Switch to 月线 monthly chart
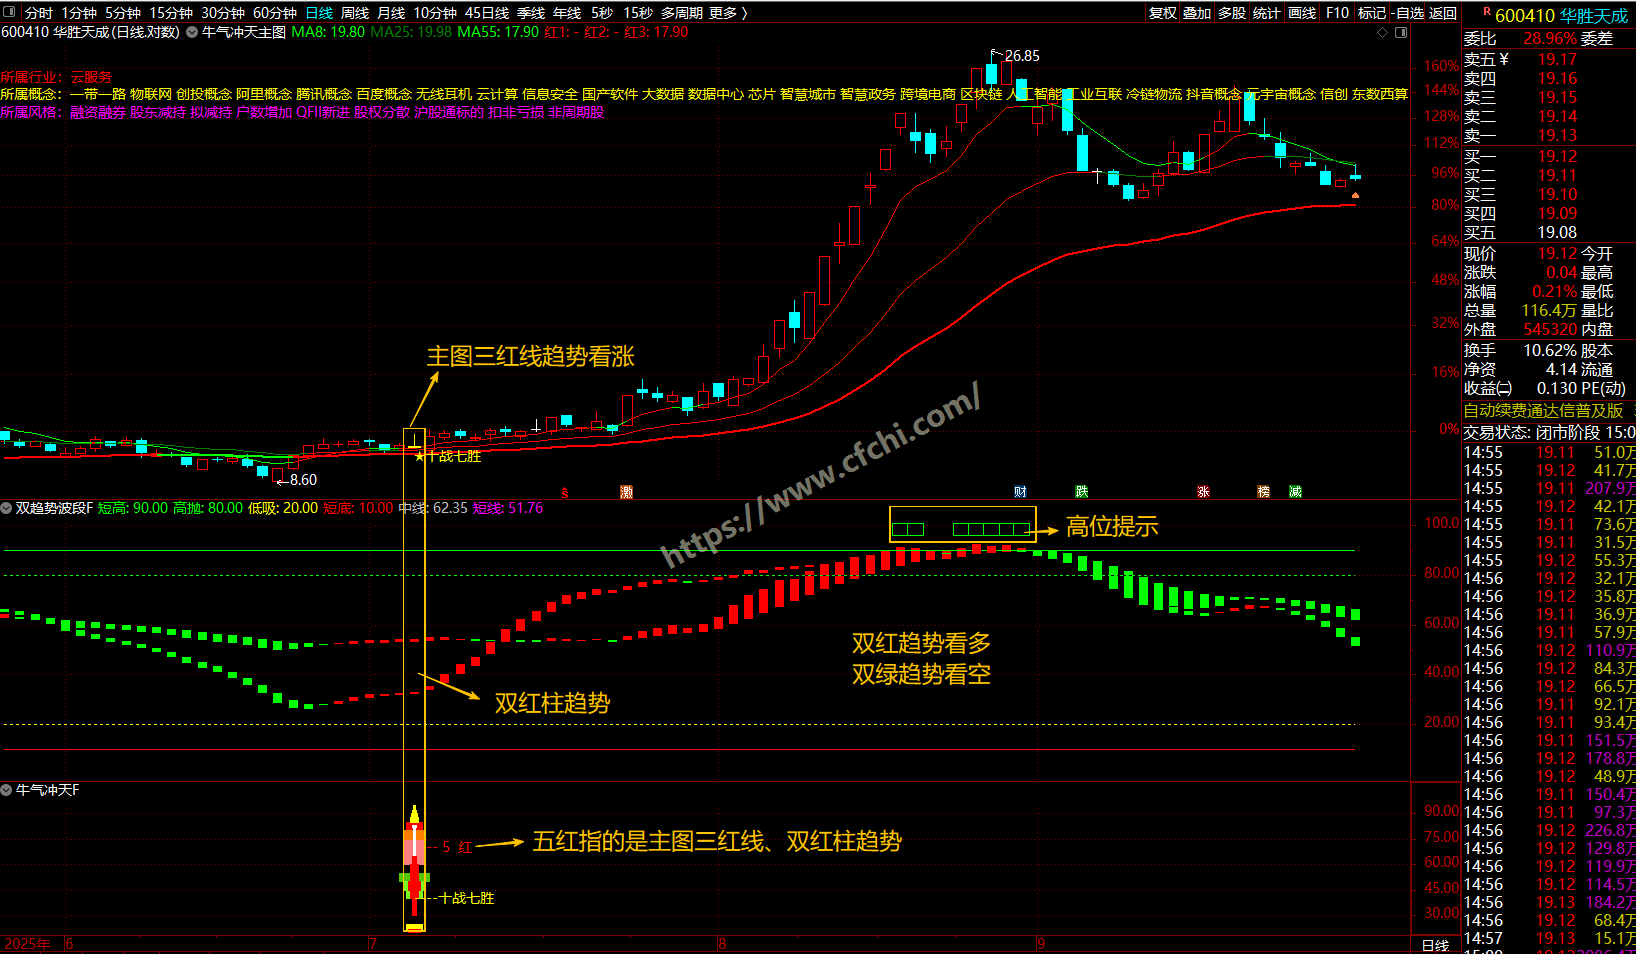 coord(391,13)
